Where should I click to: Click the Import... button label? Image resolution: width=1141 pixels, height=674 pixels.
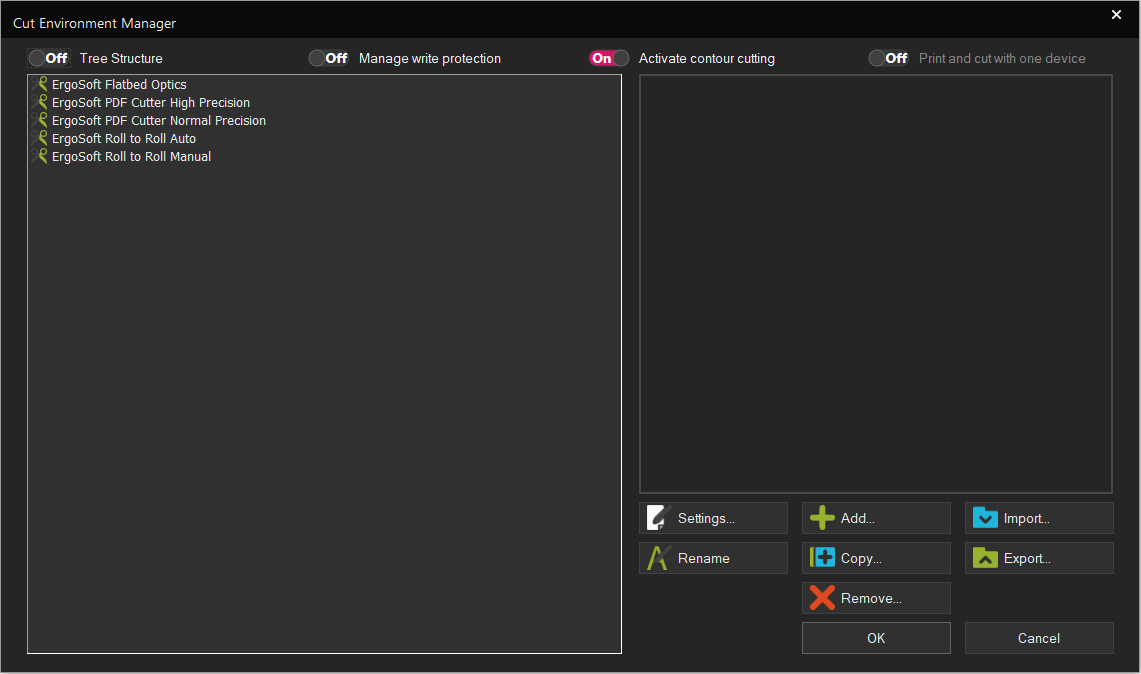1027,518
